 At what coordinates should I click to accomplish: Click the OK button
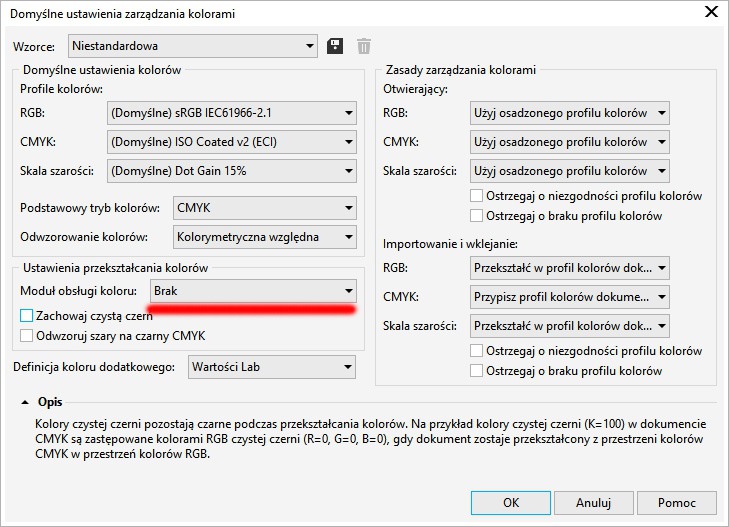(511, 502)
